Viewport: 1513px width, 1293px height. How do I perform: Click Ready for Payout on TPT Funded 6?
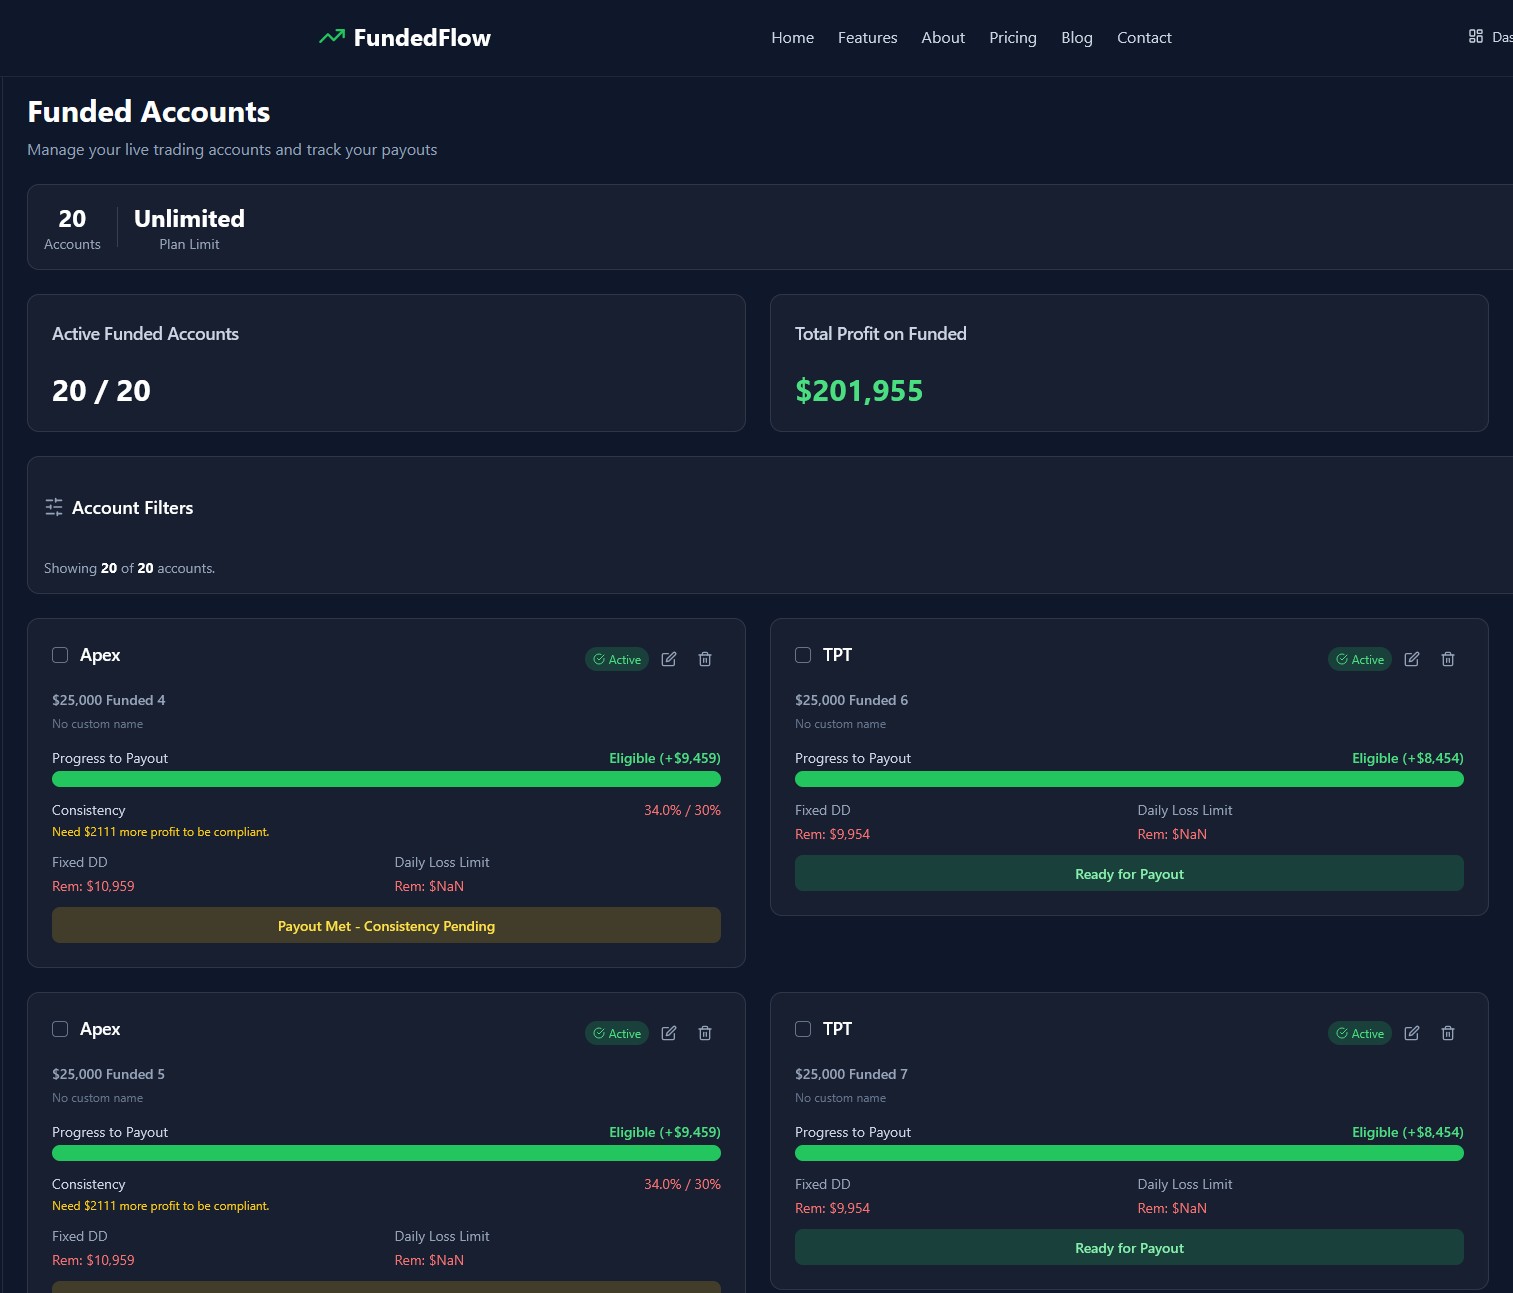(x=1129, y=873)
